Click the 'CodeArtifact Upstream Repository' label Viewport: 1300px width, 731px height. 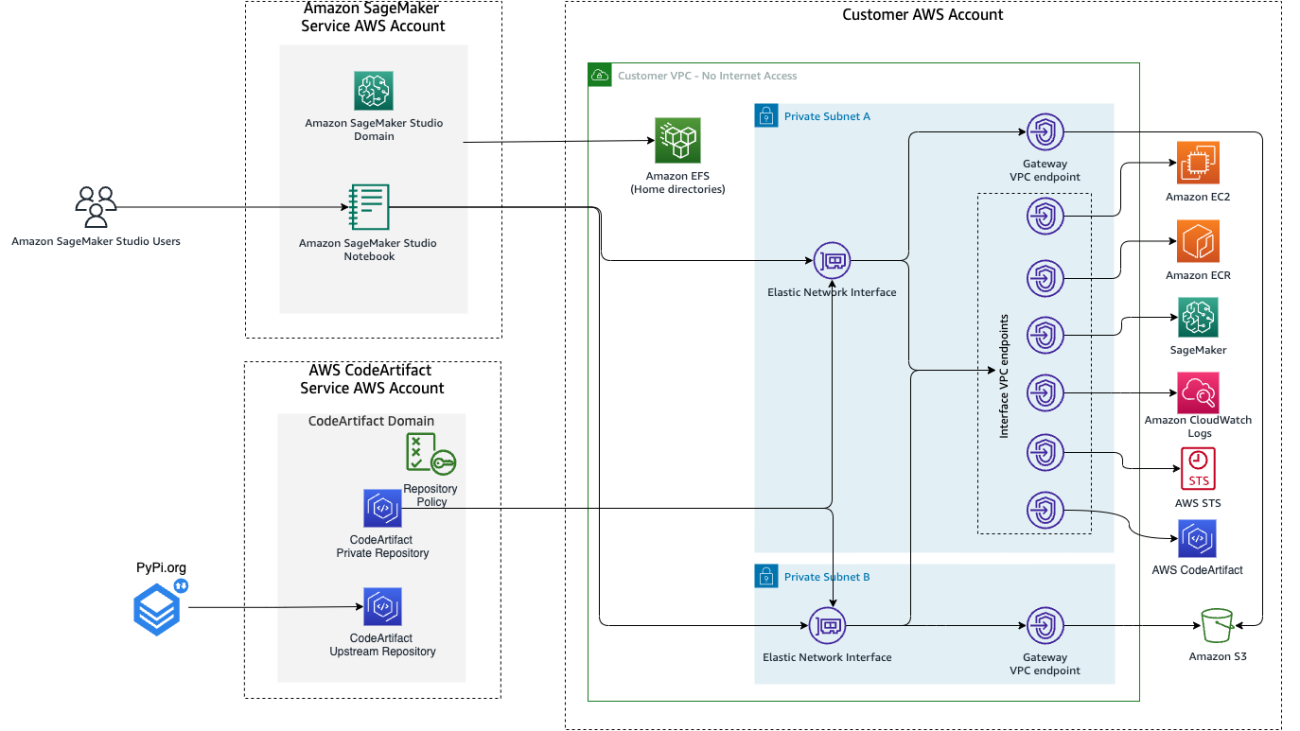pos(383,645)
